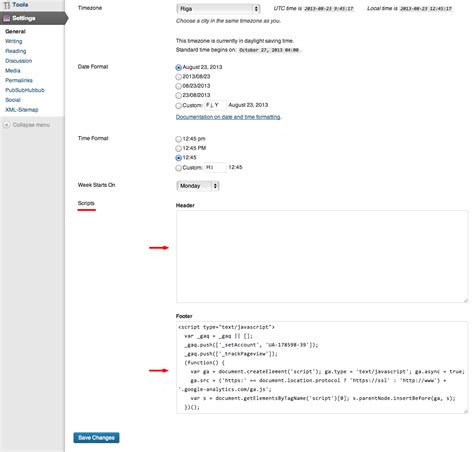Select the Custom date format radio
Viewport: 474px width, 452px height.
(x=178, y=106)
